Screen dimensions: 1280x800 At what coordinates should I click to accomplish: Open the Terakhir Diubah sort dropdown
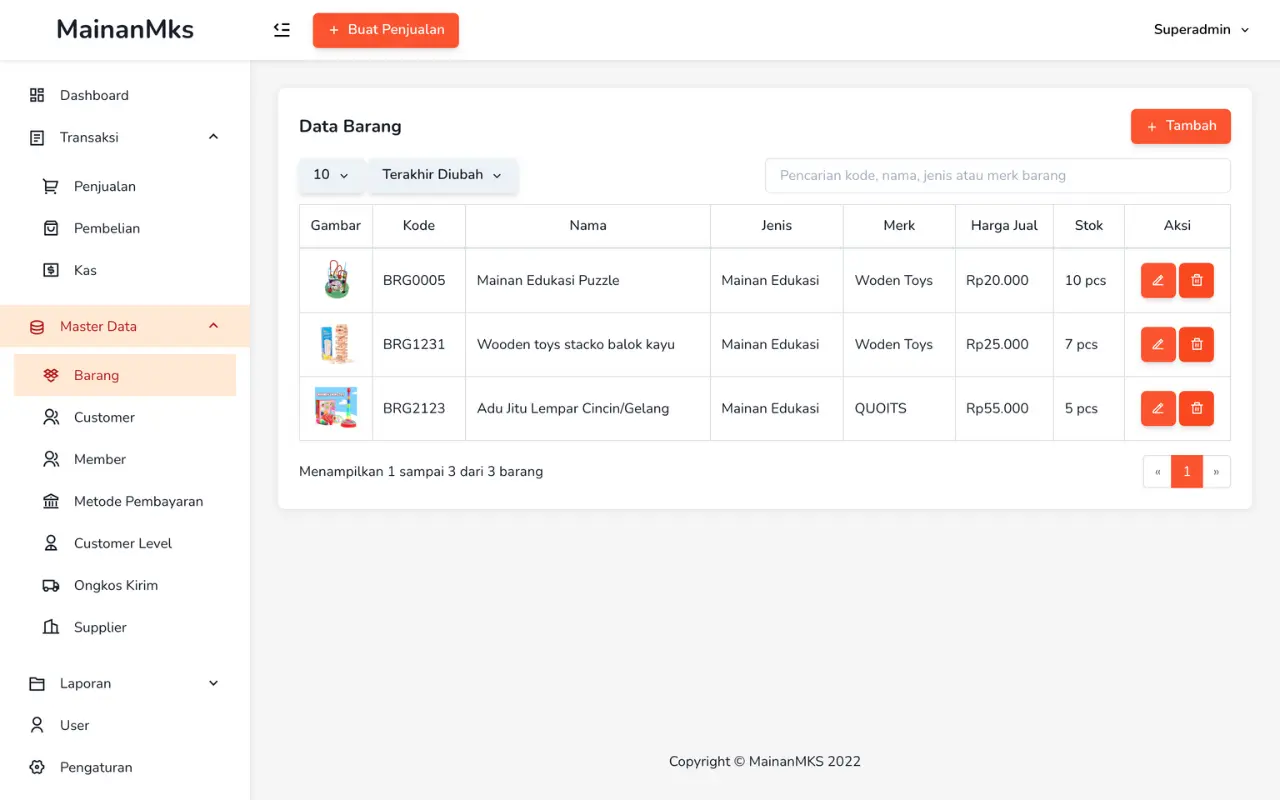[442, 175]
